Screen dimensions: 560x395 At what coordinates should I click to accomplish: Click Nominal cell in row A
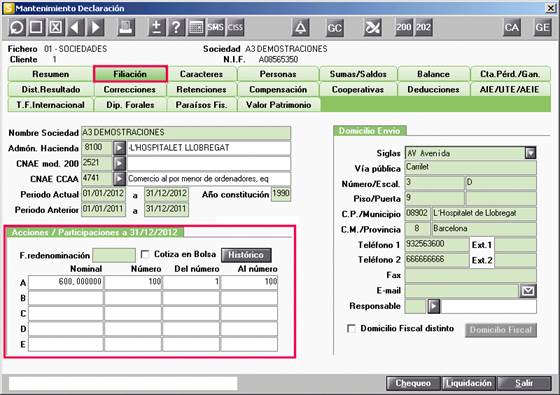(66, 282)
